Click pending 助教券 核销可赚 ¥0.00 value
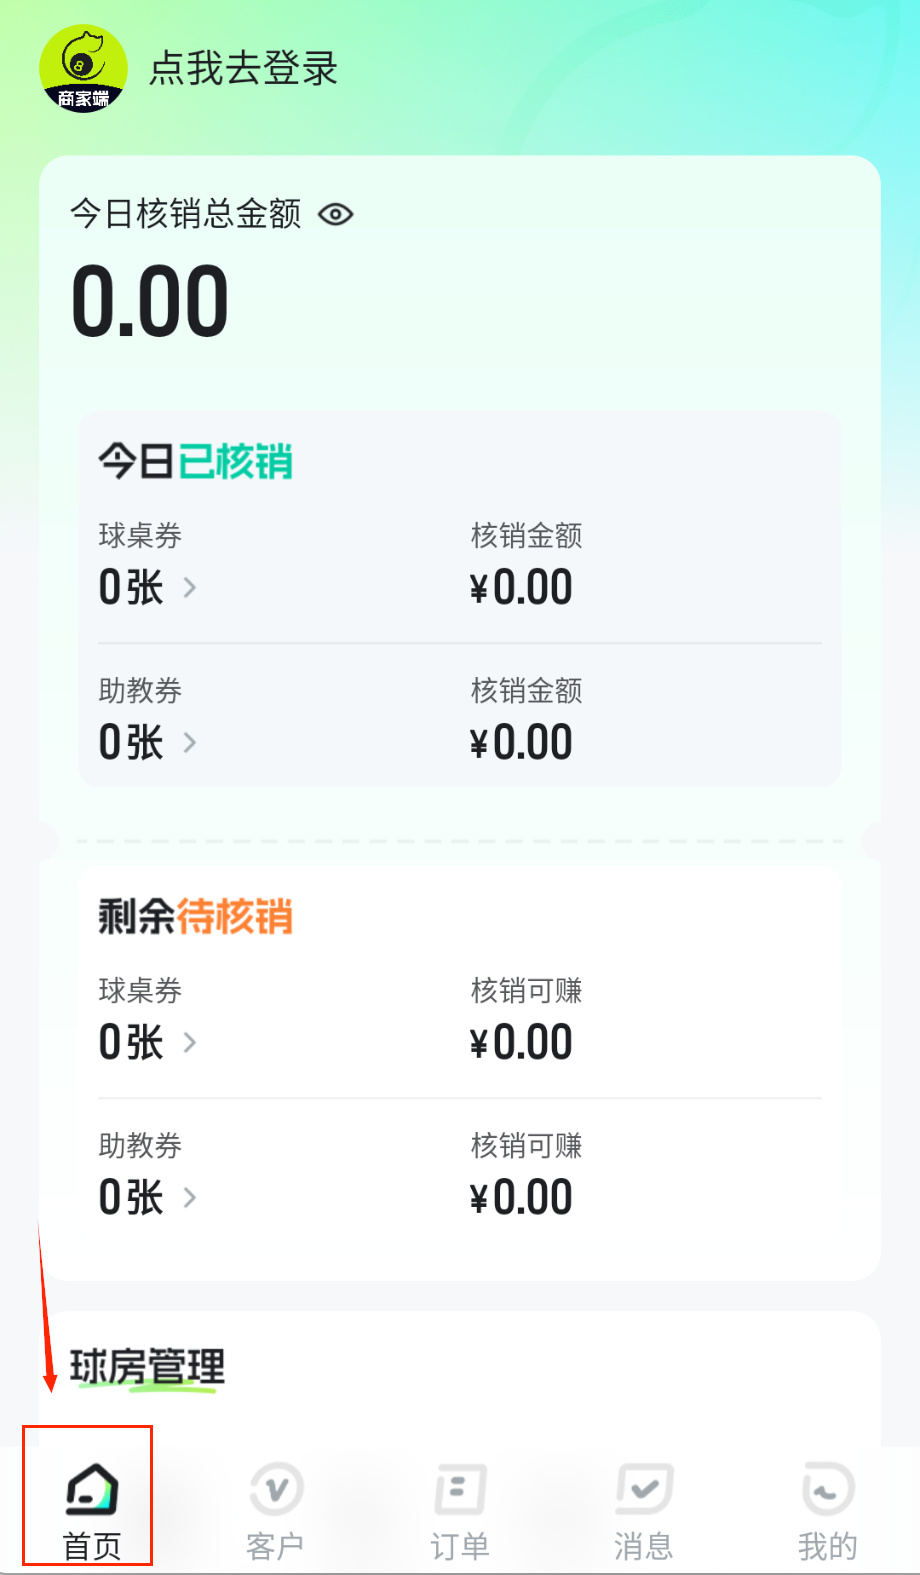Viewport: 920px width, 1575px height. tap(521, 1198)
